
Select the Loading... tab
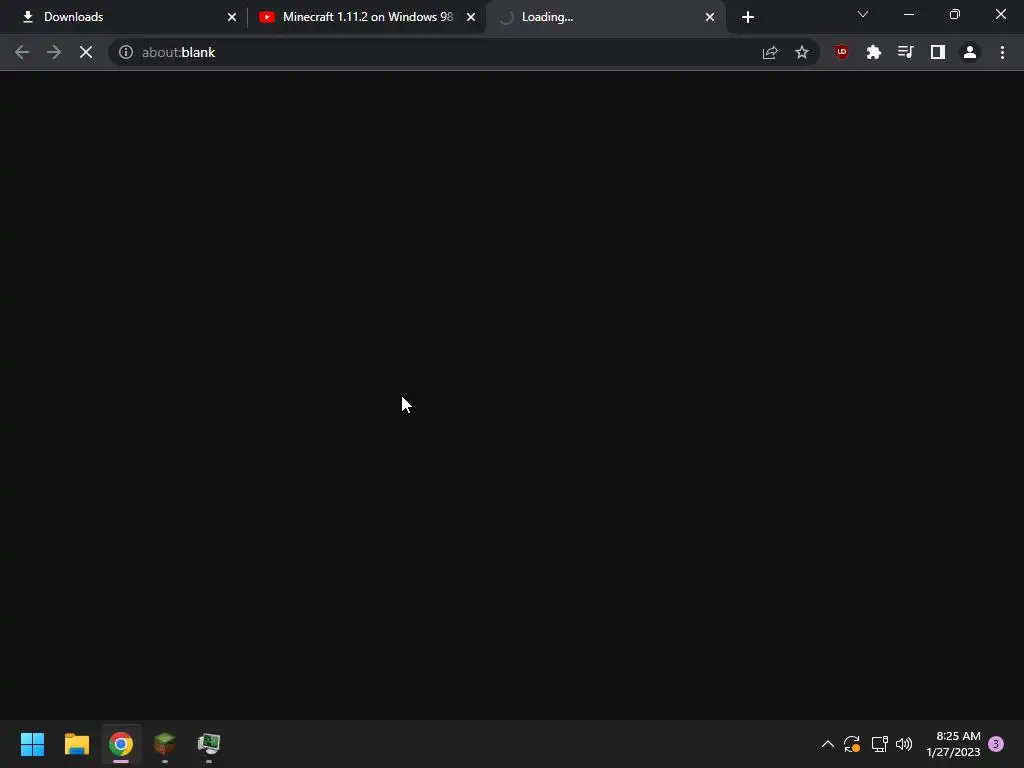point(604,17)
